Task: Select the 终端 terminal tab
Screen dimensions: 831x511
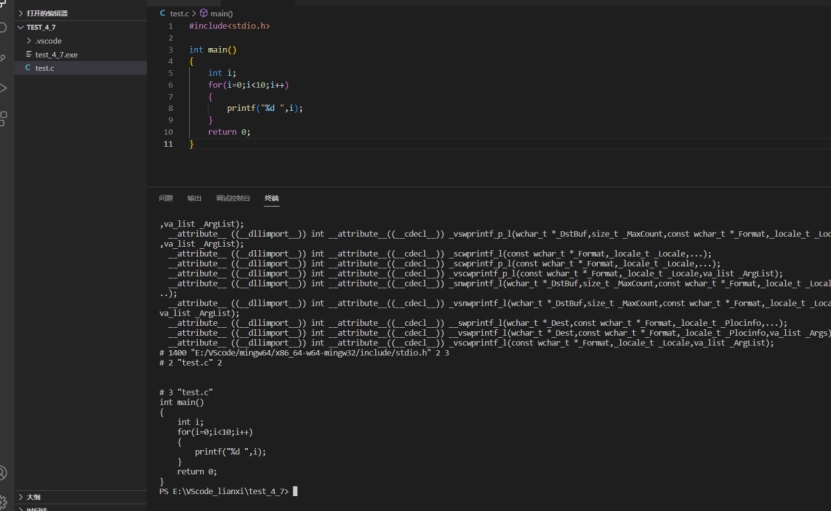Action: [x=272, y=198]
